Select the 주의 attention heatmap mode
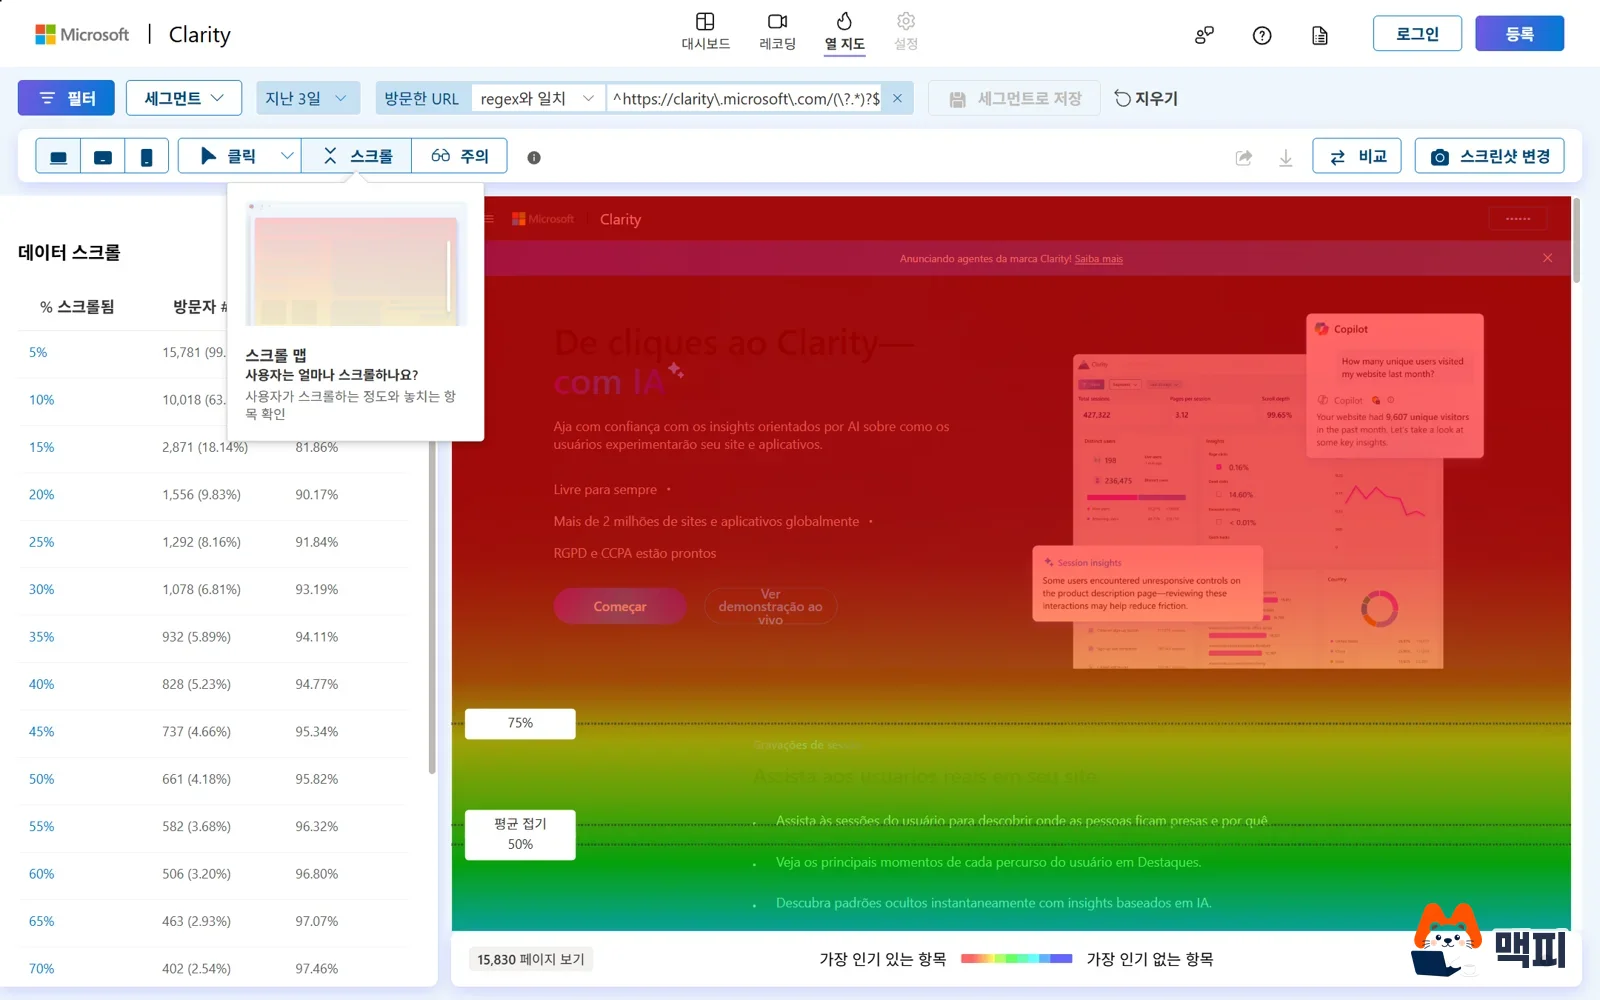The height and width of the screenshot is (1000, 1600). tap(460, 156)
